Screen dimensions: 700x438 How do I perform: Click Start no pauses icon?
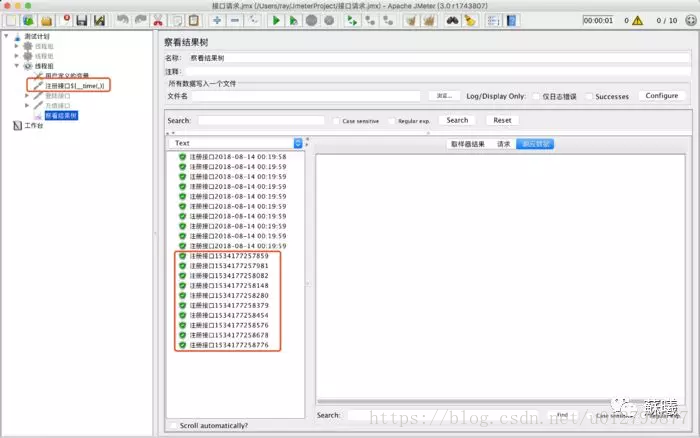click(x=293, y=21)
